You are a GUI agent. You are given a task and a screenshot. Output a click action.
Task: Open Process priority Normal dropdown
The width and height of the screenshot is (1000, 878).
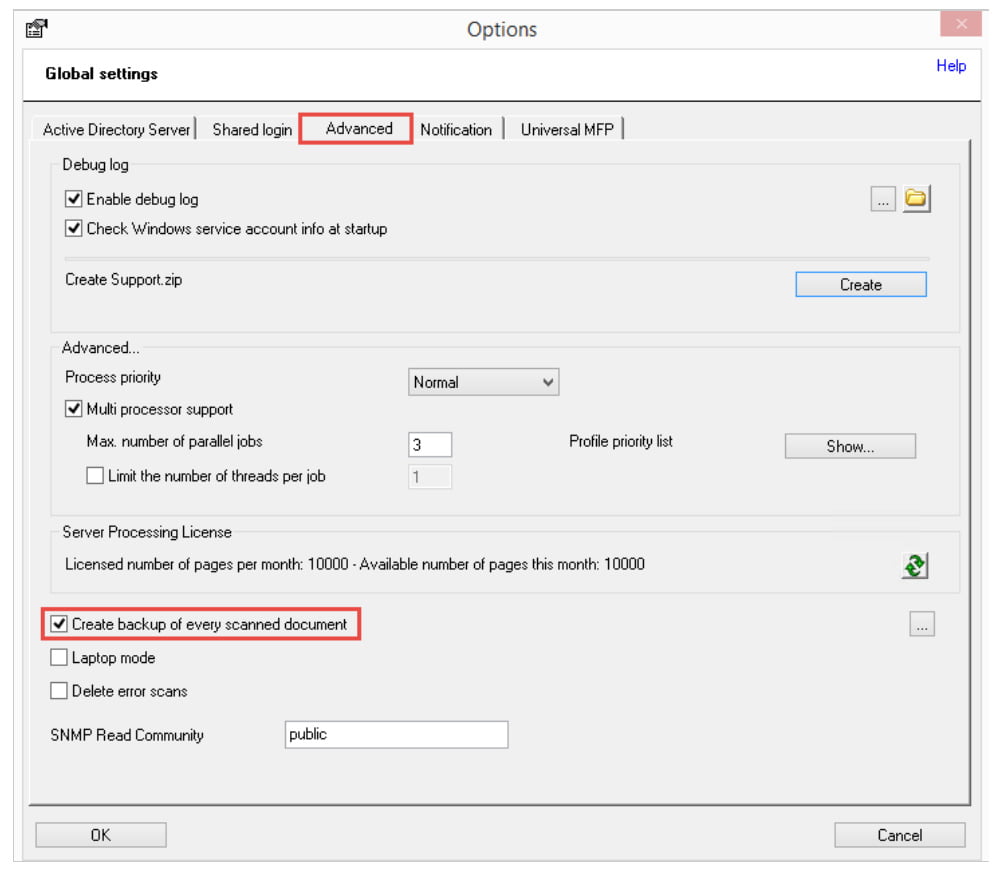(483, 382)
